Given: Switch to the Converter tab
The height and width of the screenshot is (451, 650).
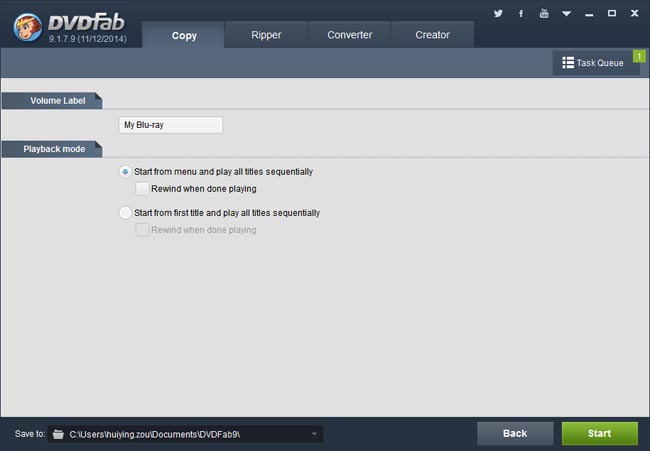Looking at the screenshot, I should 349,35.
